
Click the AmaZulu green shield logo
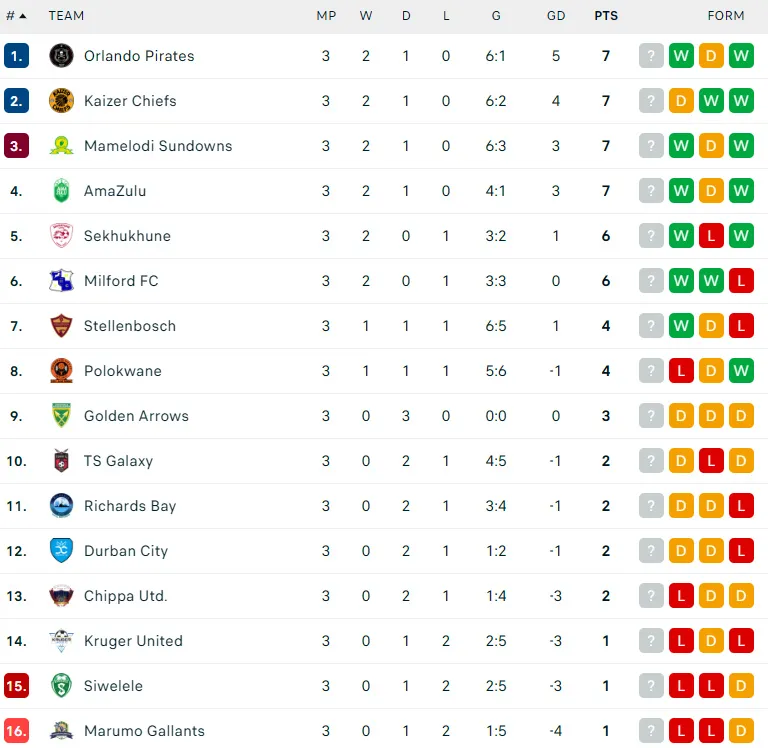click(x=61, y=191)
